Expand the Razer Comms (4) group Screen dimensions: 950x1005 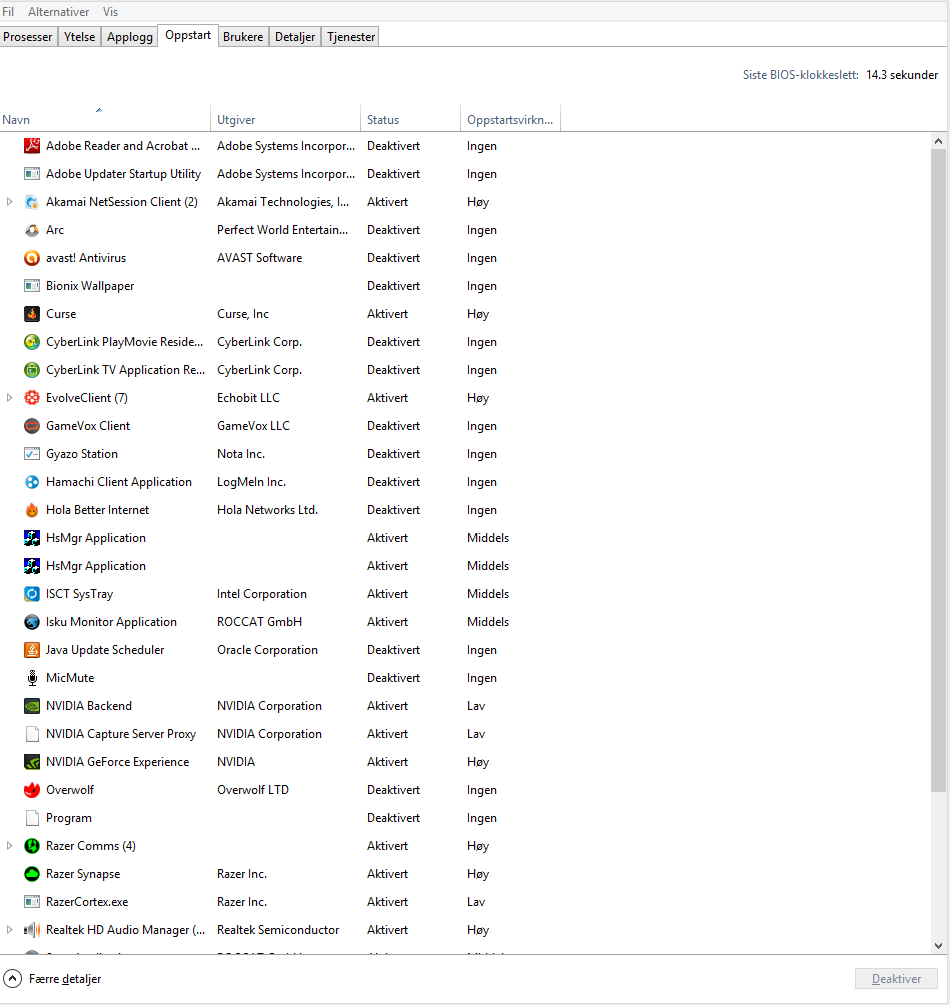9,845
